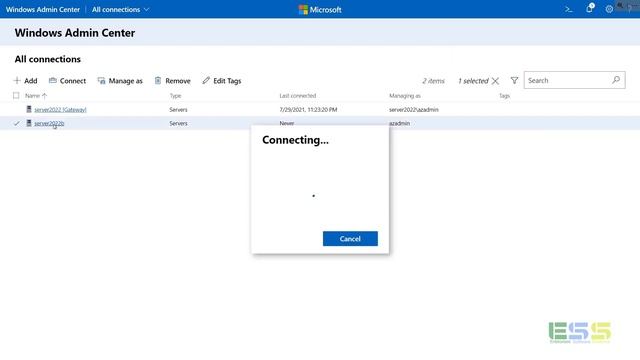Click the search magnifier icon
The image size is (640, 360).
(x=616, y=80)
